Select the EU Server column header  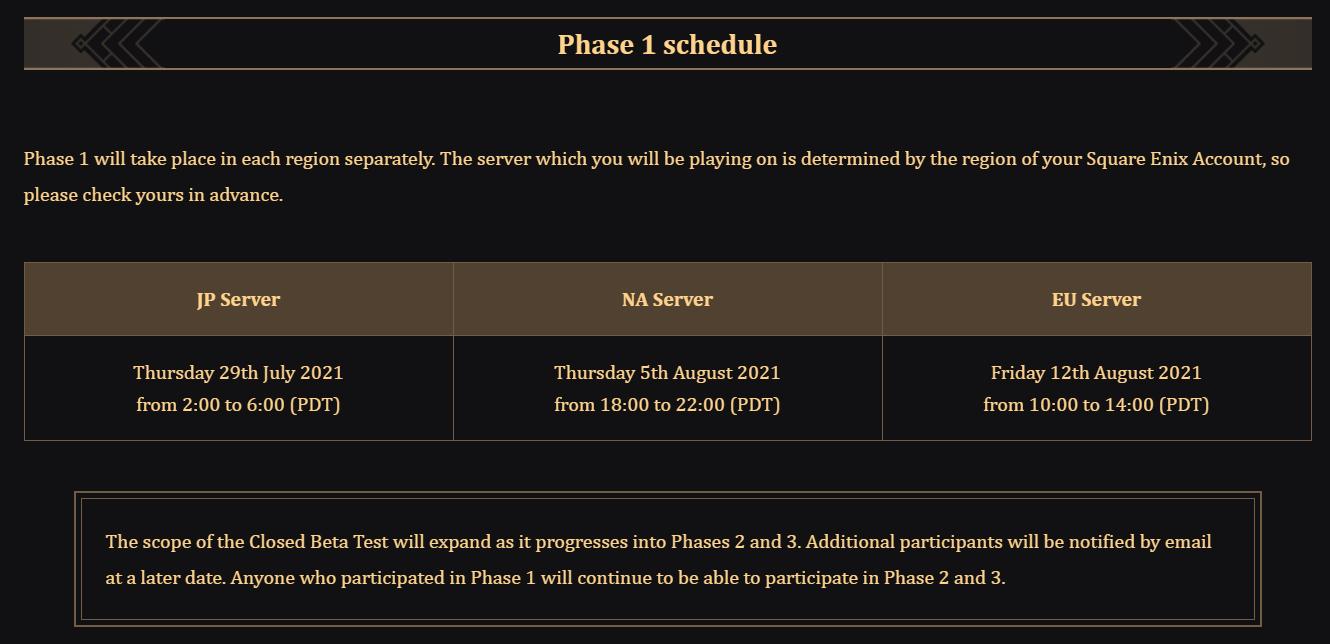1096,299
